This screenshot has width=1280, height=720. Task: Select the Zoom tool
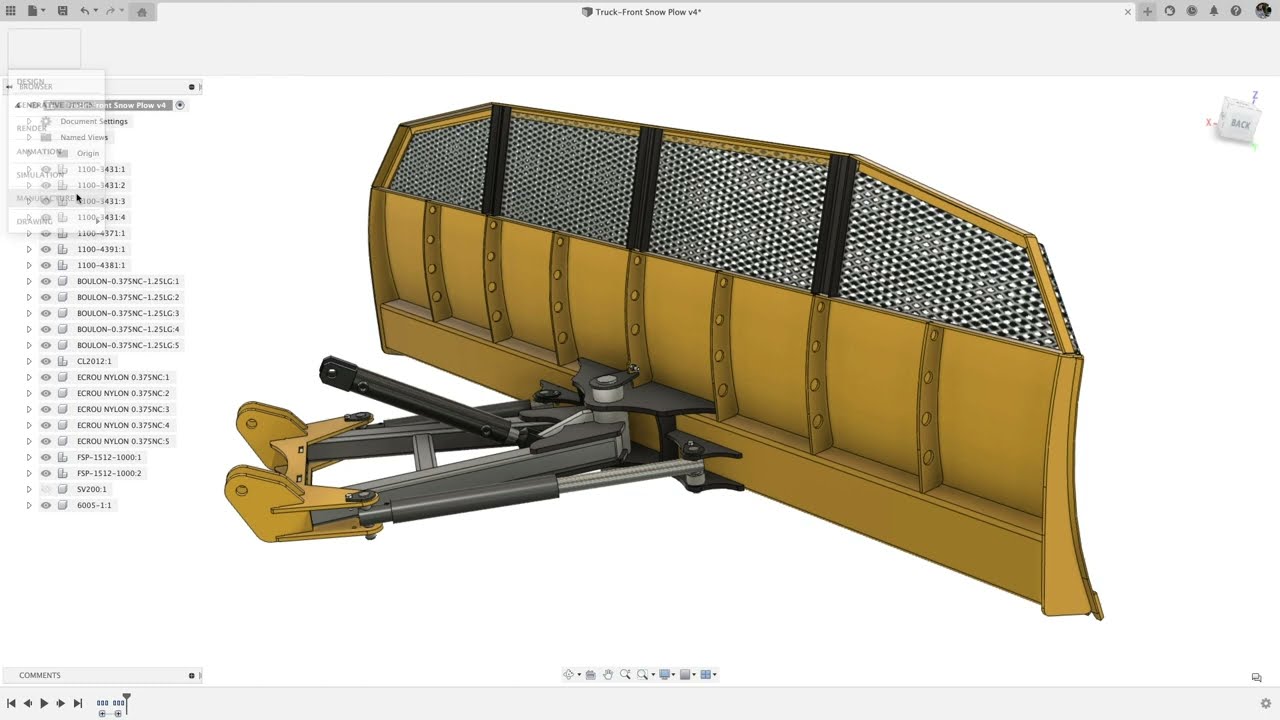[625, 675]
